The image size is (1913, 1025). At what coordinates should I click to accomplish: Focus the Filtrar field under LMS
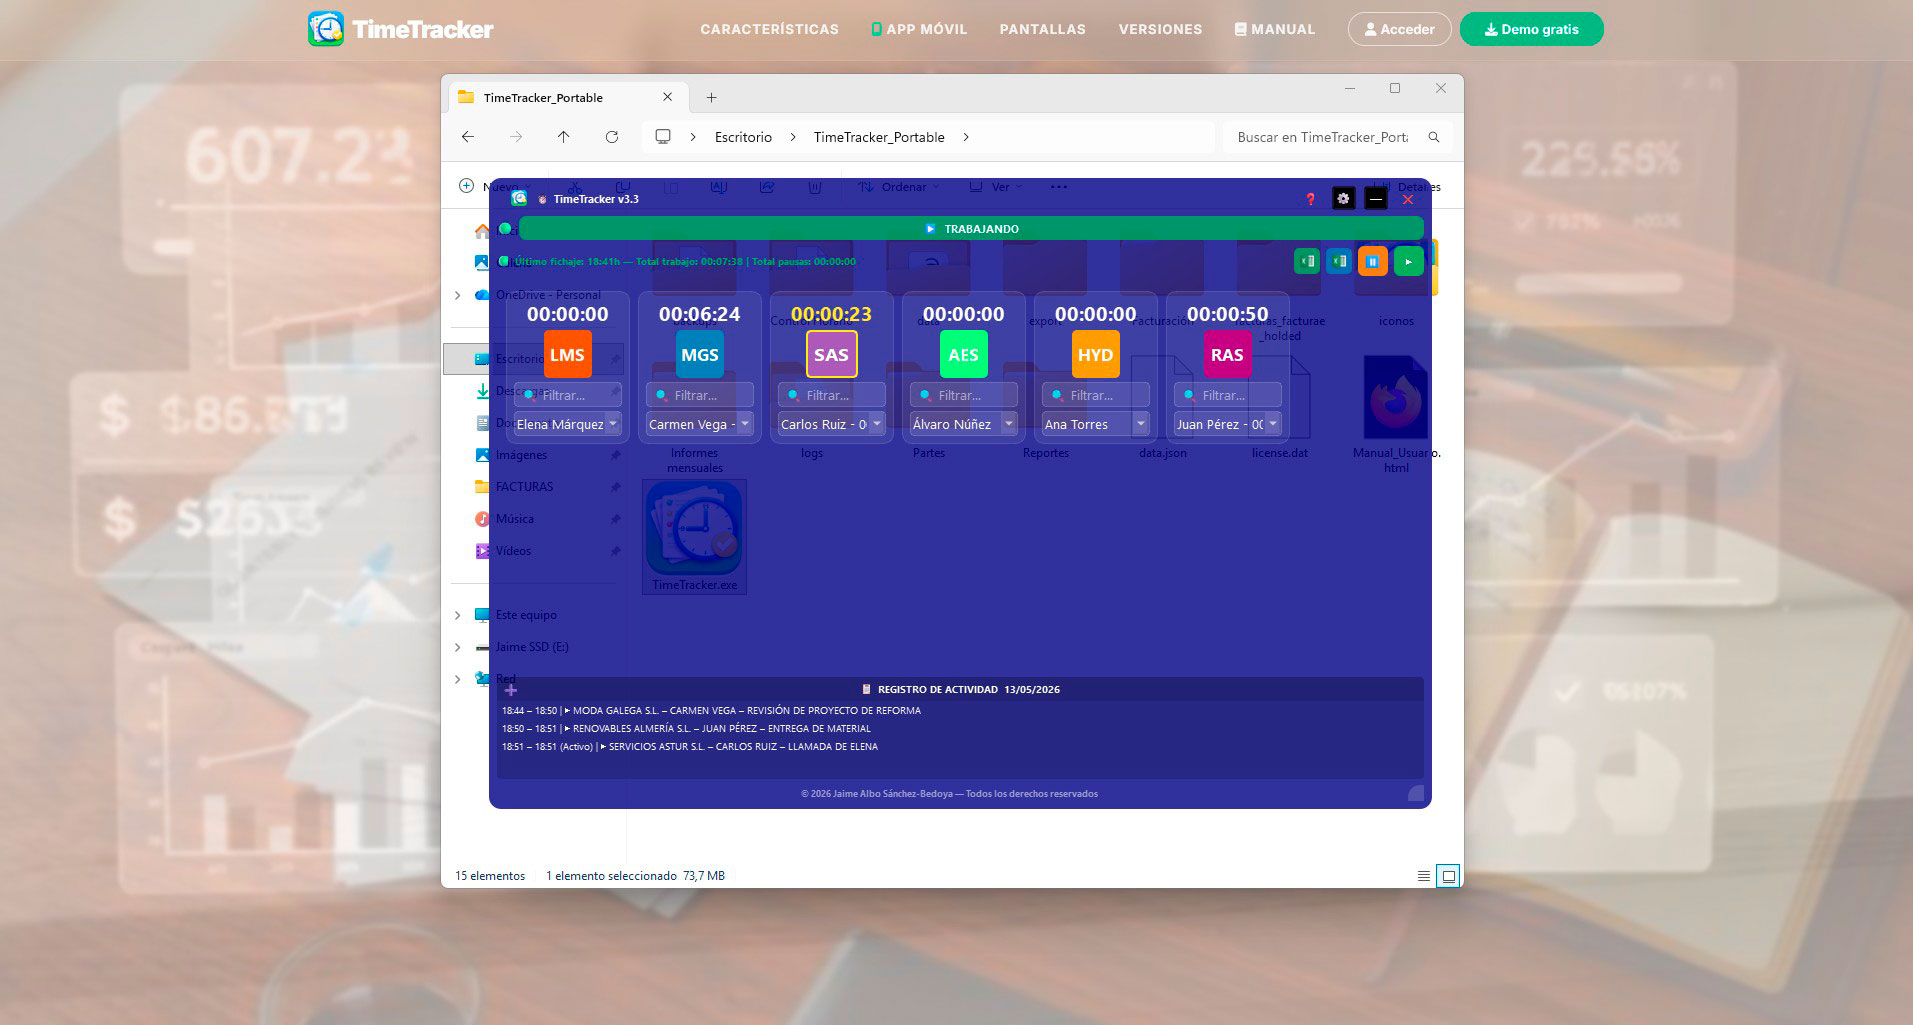568,395
